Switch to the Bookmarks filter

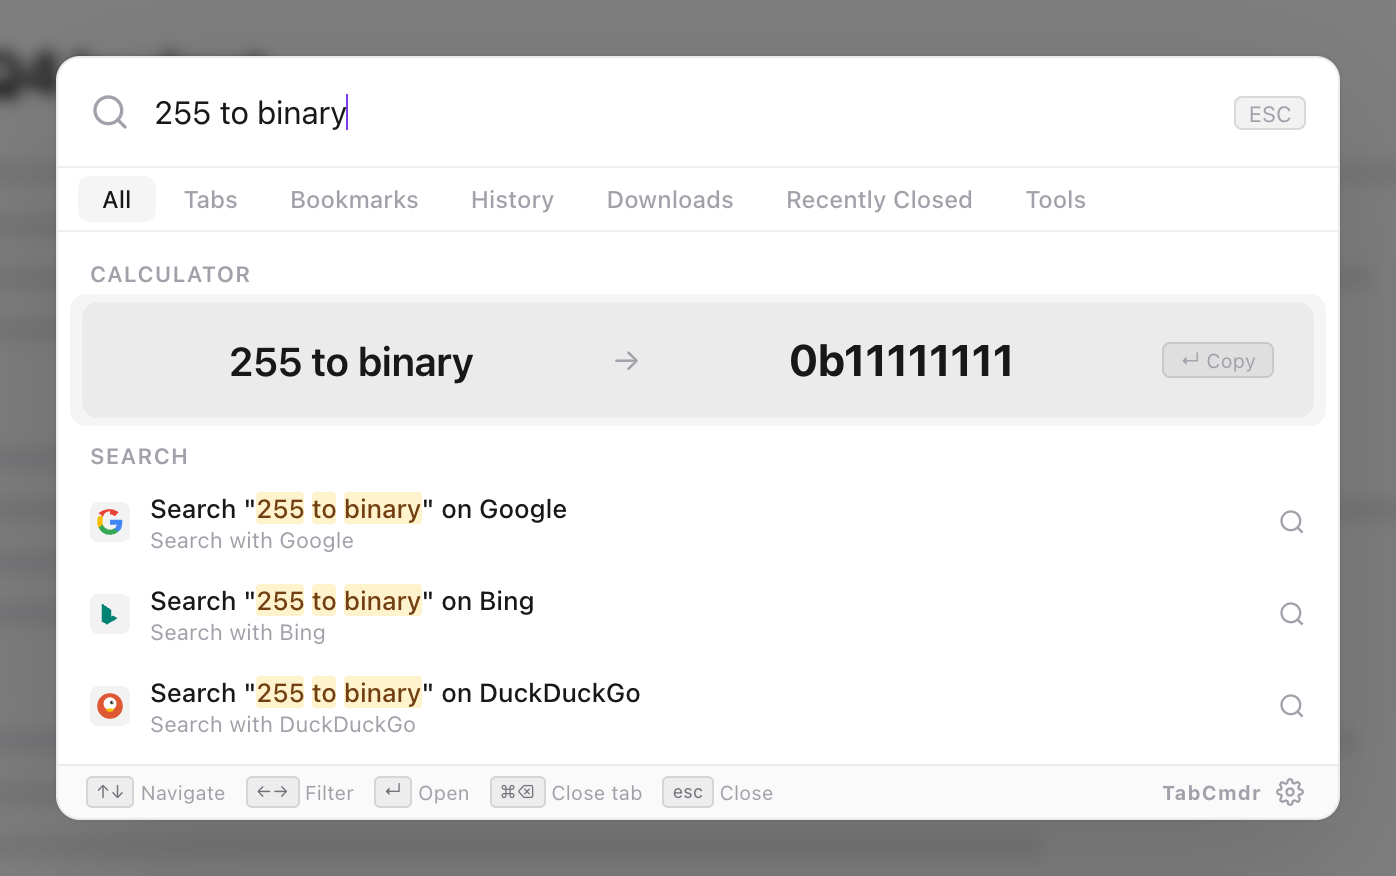[354, 199]
